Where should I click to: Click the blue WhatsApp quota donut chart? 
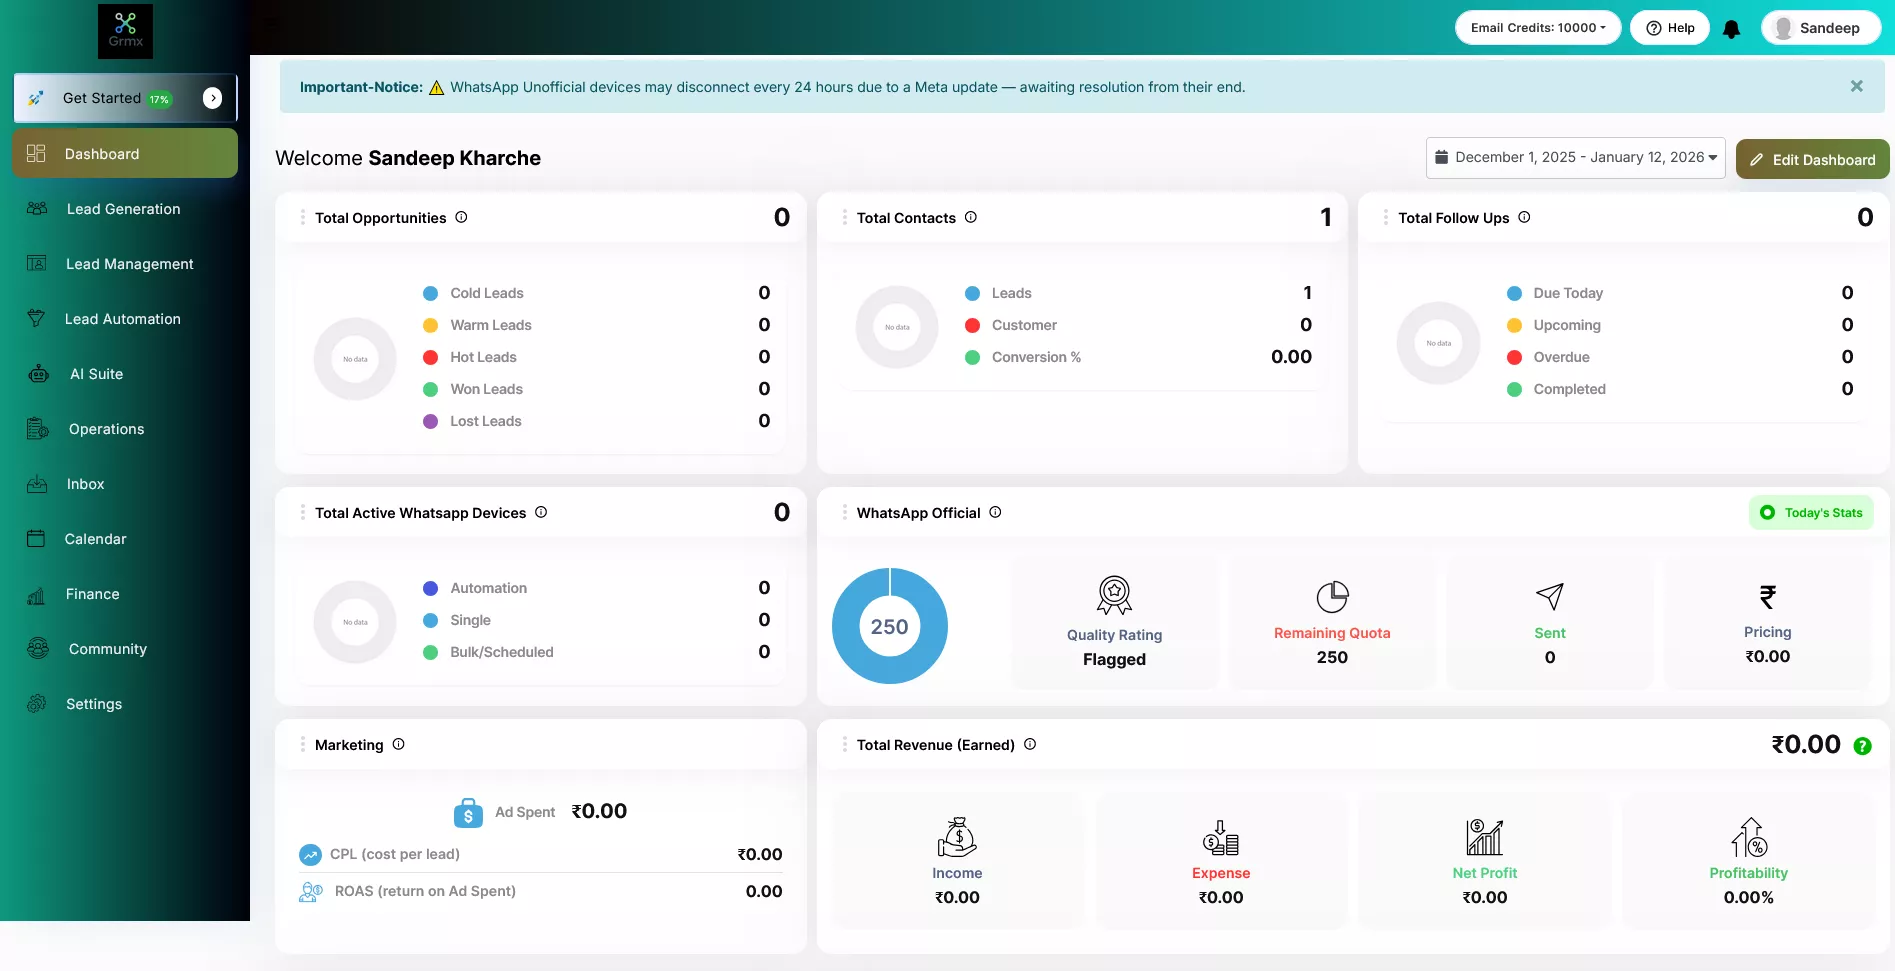(889, 626)
